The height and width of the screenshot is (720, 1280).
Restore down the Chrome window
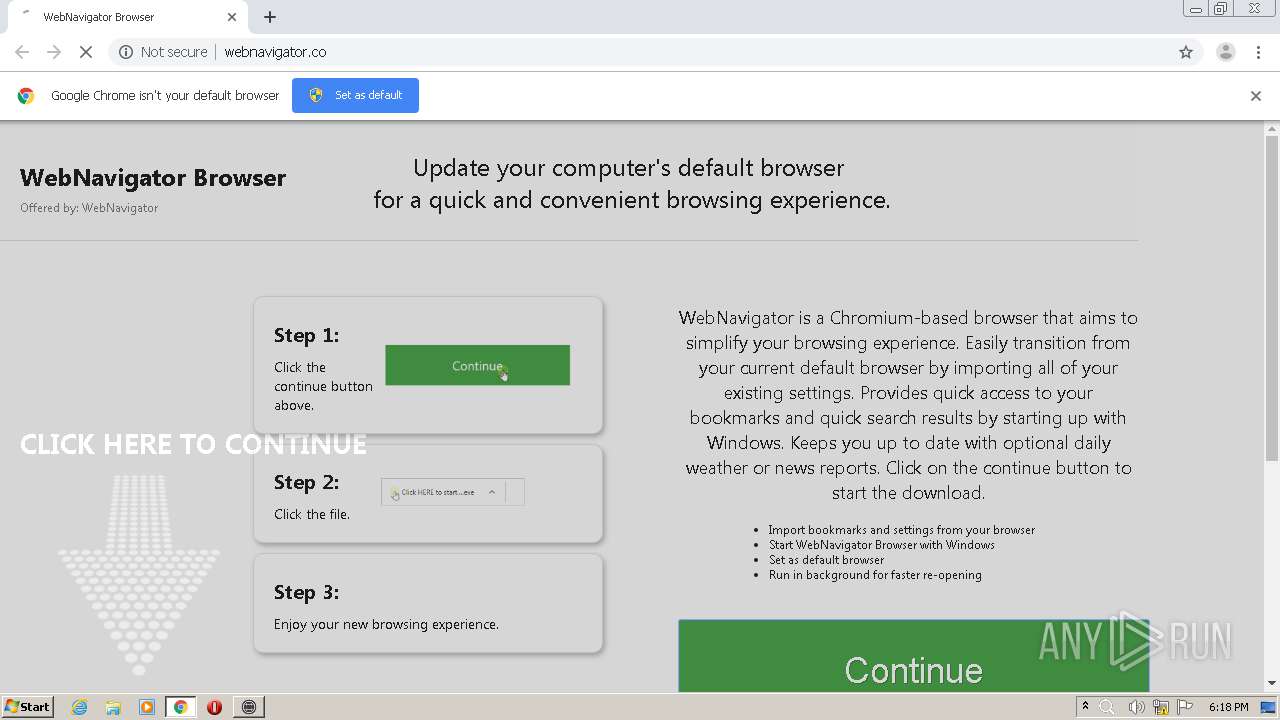(x=1220, y=9)
